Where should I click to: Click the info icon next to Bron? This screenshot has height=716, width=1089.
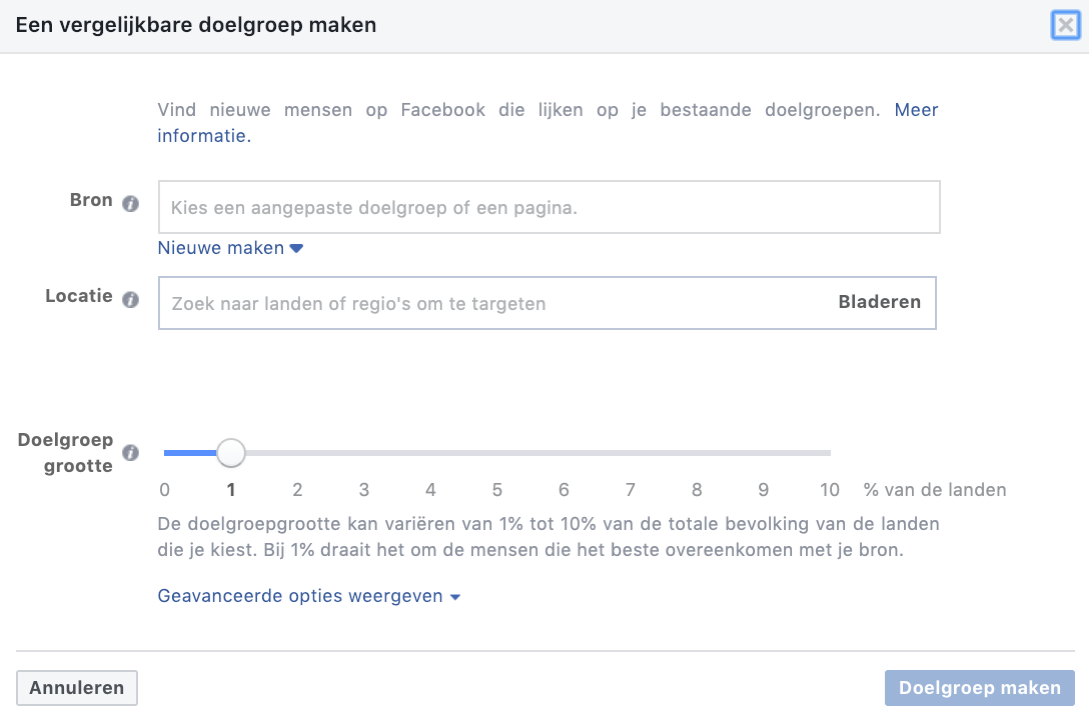coord(131,203)
